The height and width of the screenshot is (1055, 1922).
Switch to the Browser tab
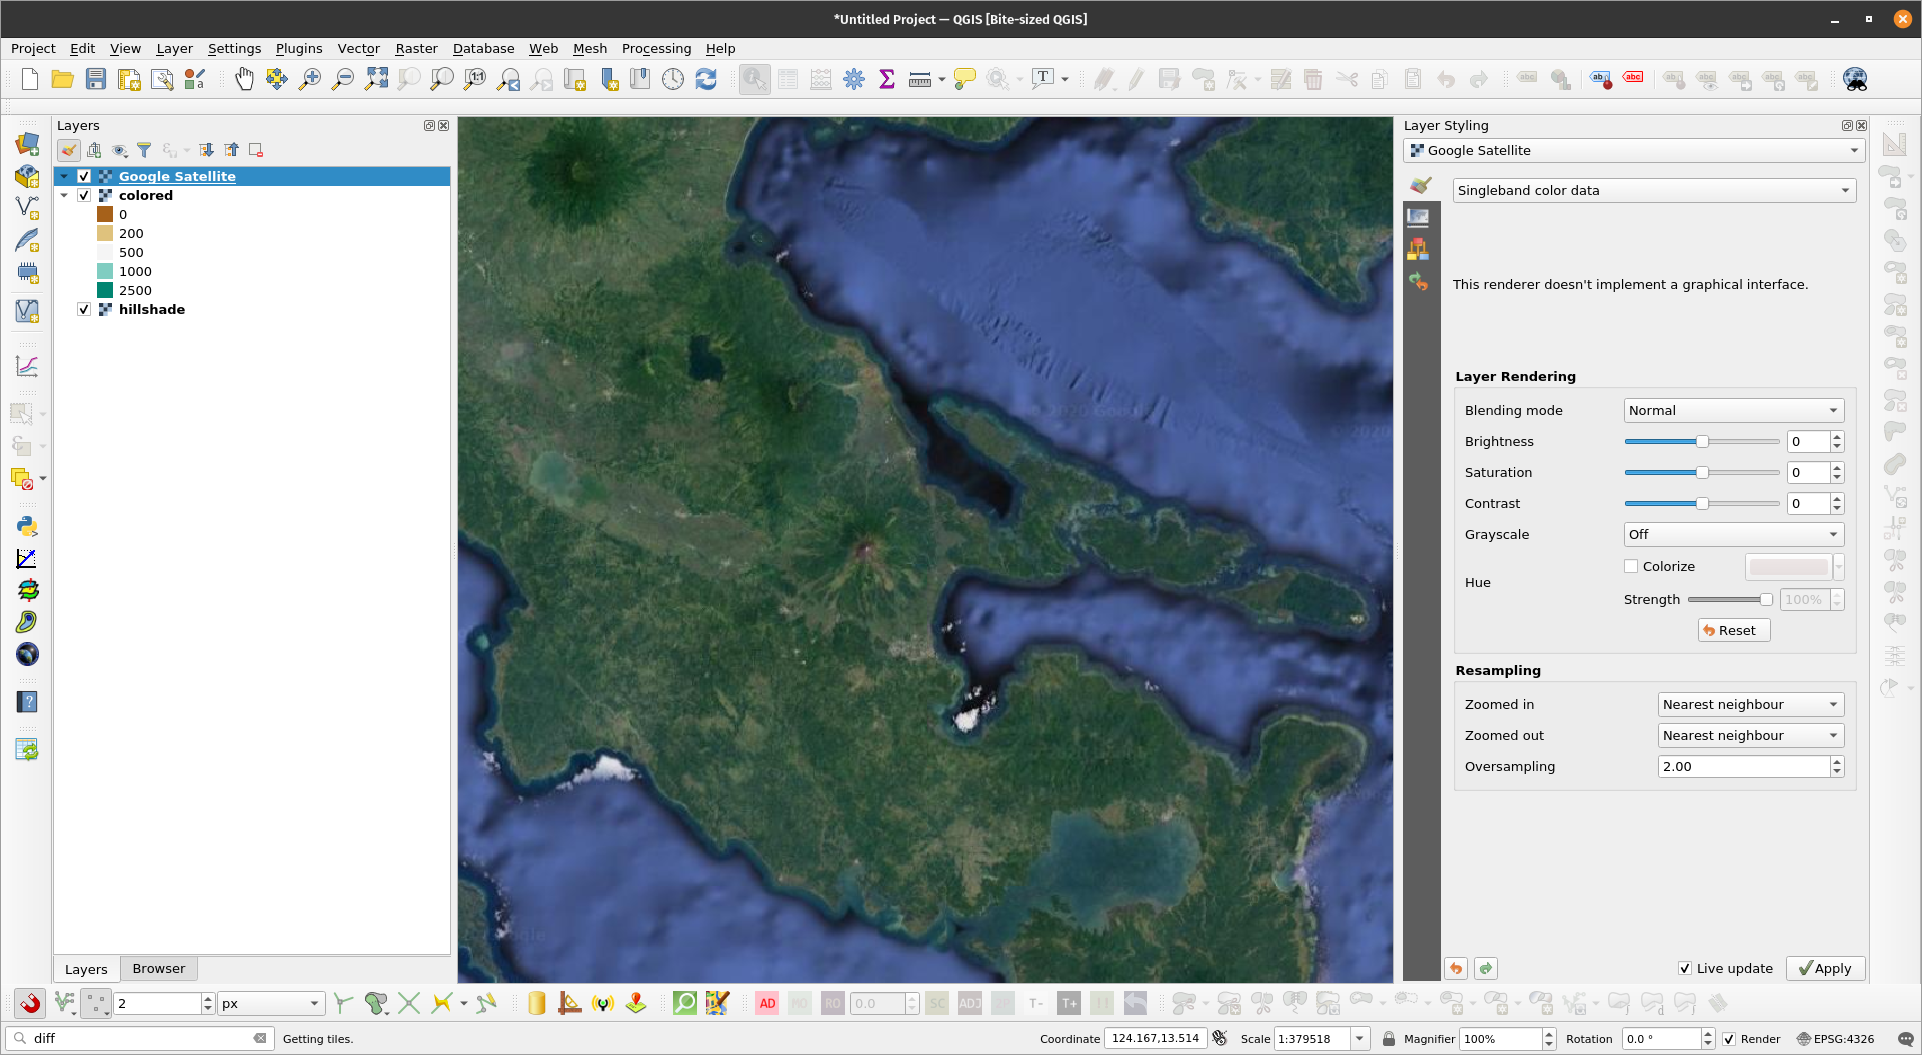[158, 968]
